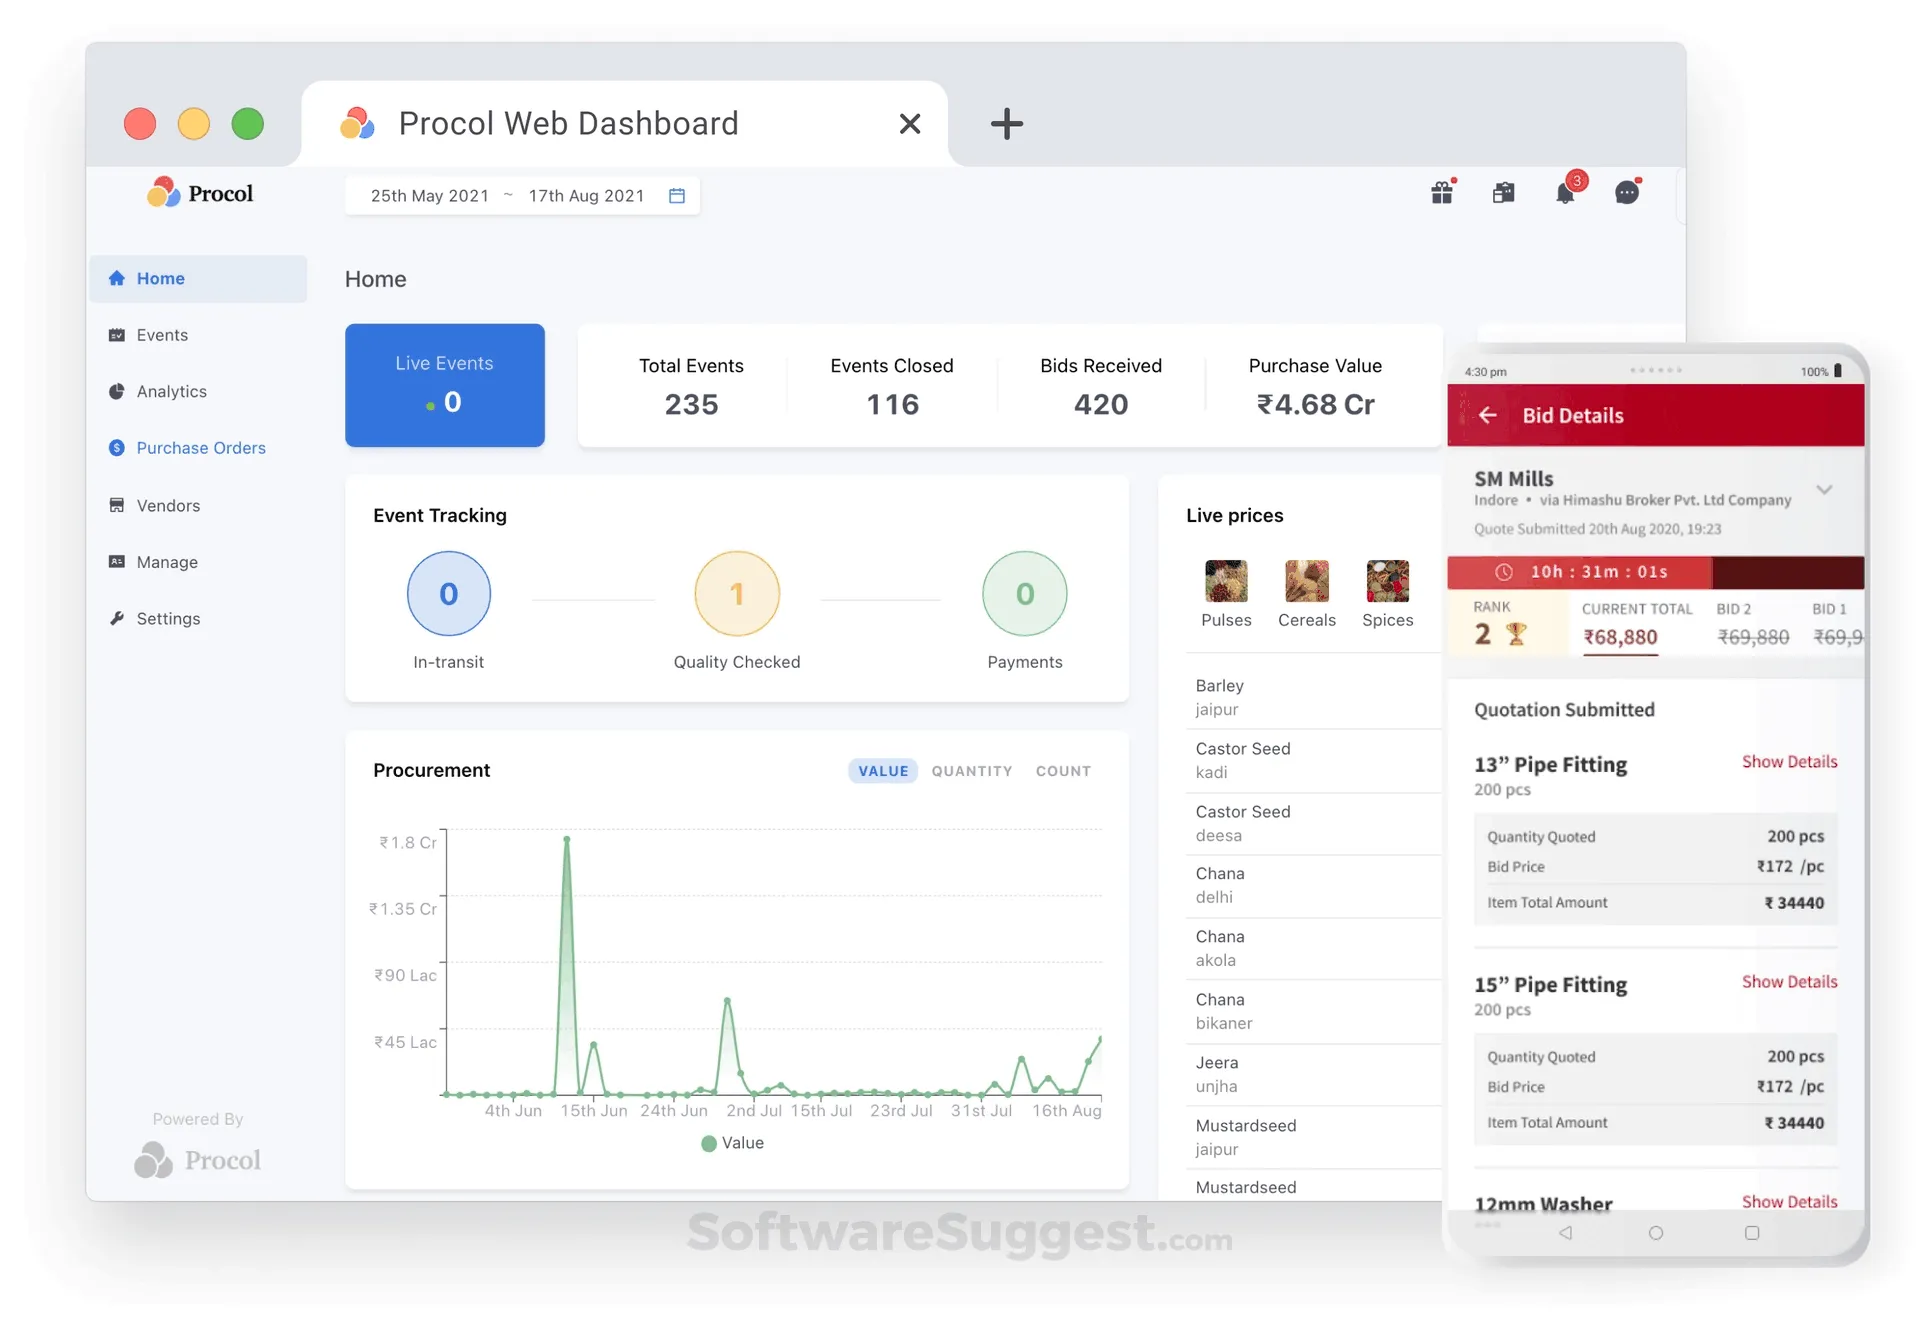The width and height of the screenshot is (1920, 1330).
Task: Click the briefcase icon in top bar
Action: click(1503, 193)
